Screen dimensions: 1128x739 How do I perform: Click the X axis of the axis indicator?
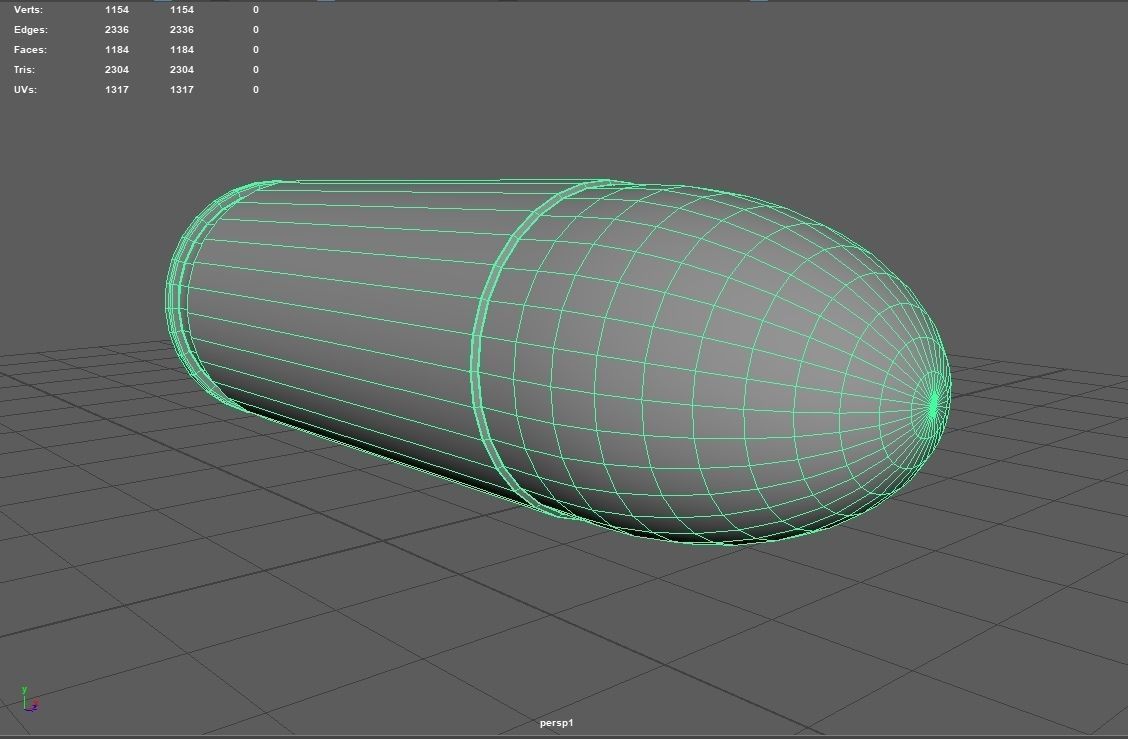point(36,701)
